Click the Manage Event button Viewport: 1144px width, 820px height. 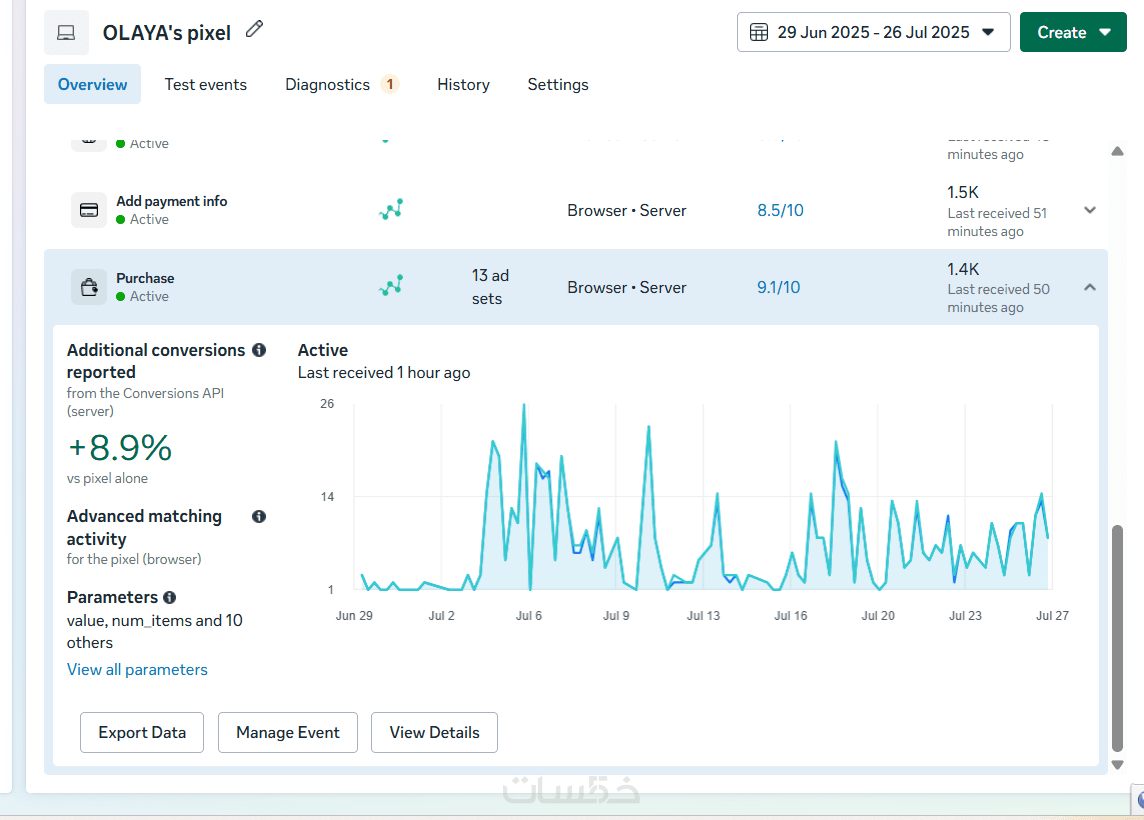point(287,732)
